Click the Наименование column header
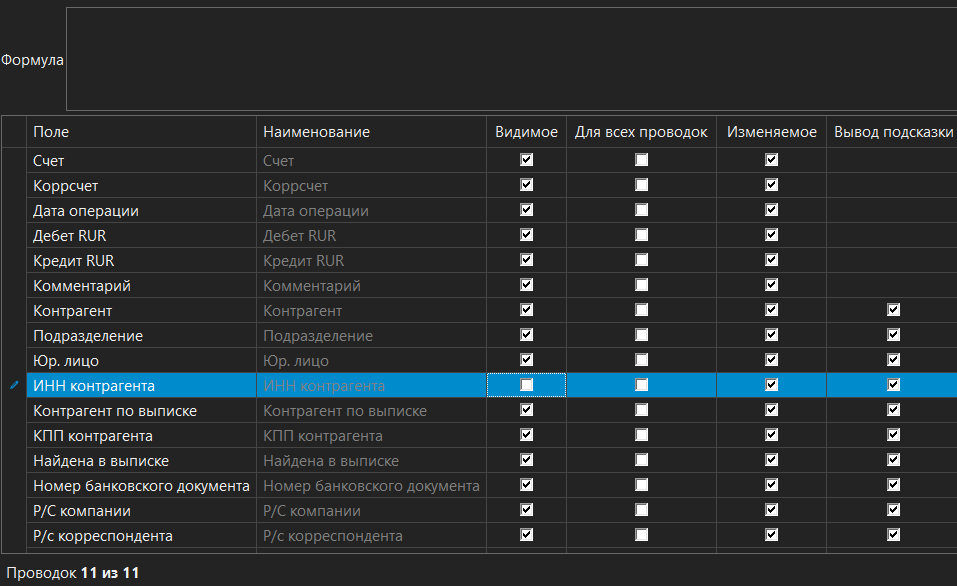 click(370, 132)
